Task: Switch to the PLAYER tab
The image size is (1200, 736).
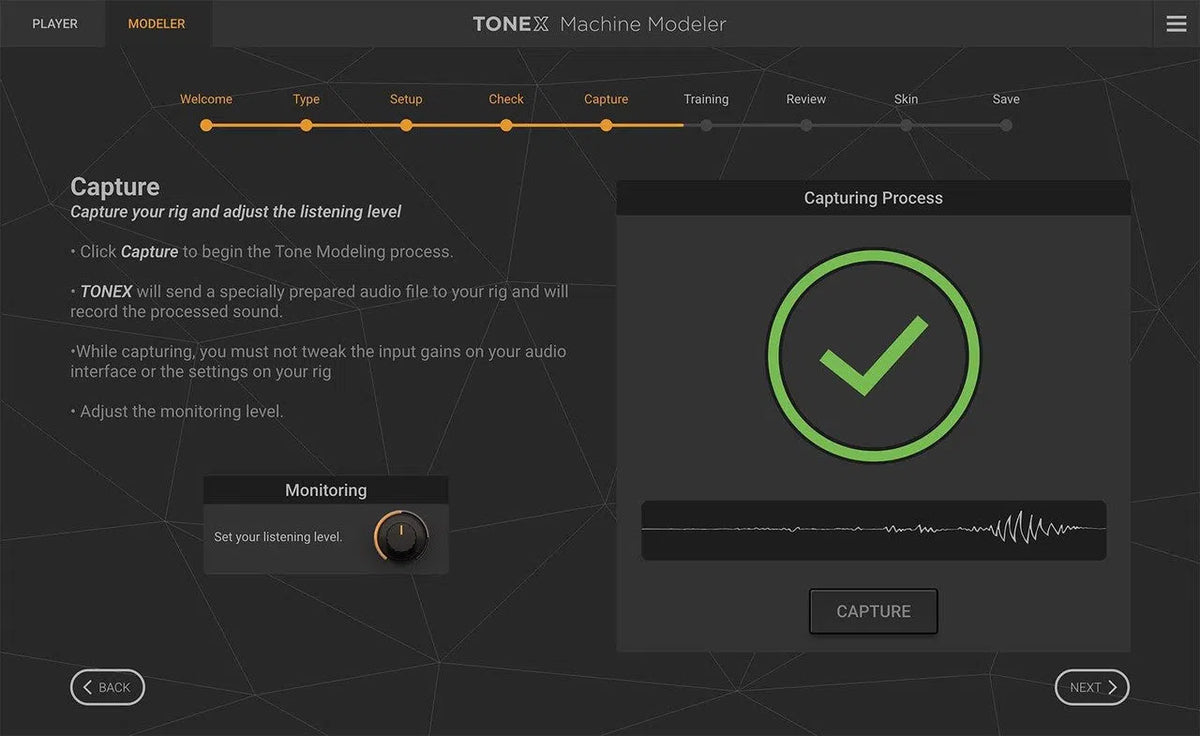Action: [54, 23]
